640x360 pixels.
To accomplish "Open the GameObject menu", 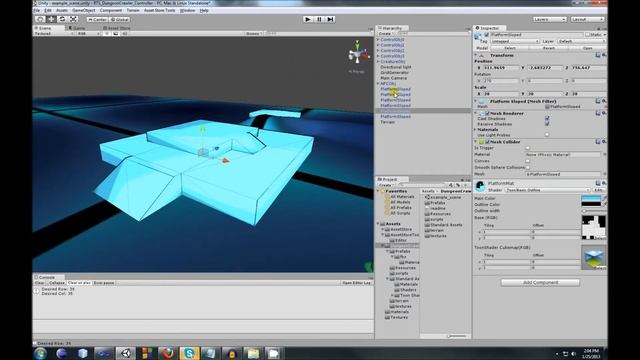I will [84, 10].
